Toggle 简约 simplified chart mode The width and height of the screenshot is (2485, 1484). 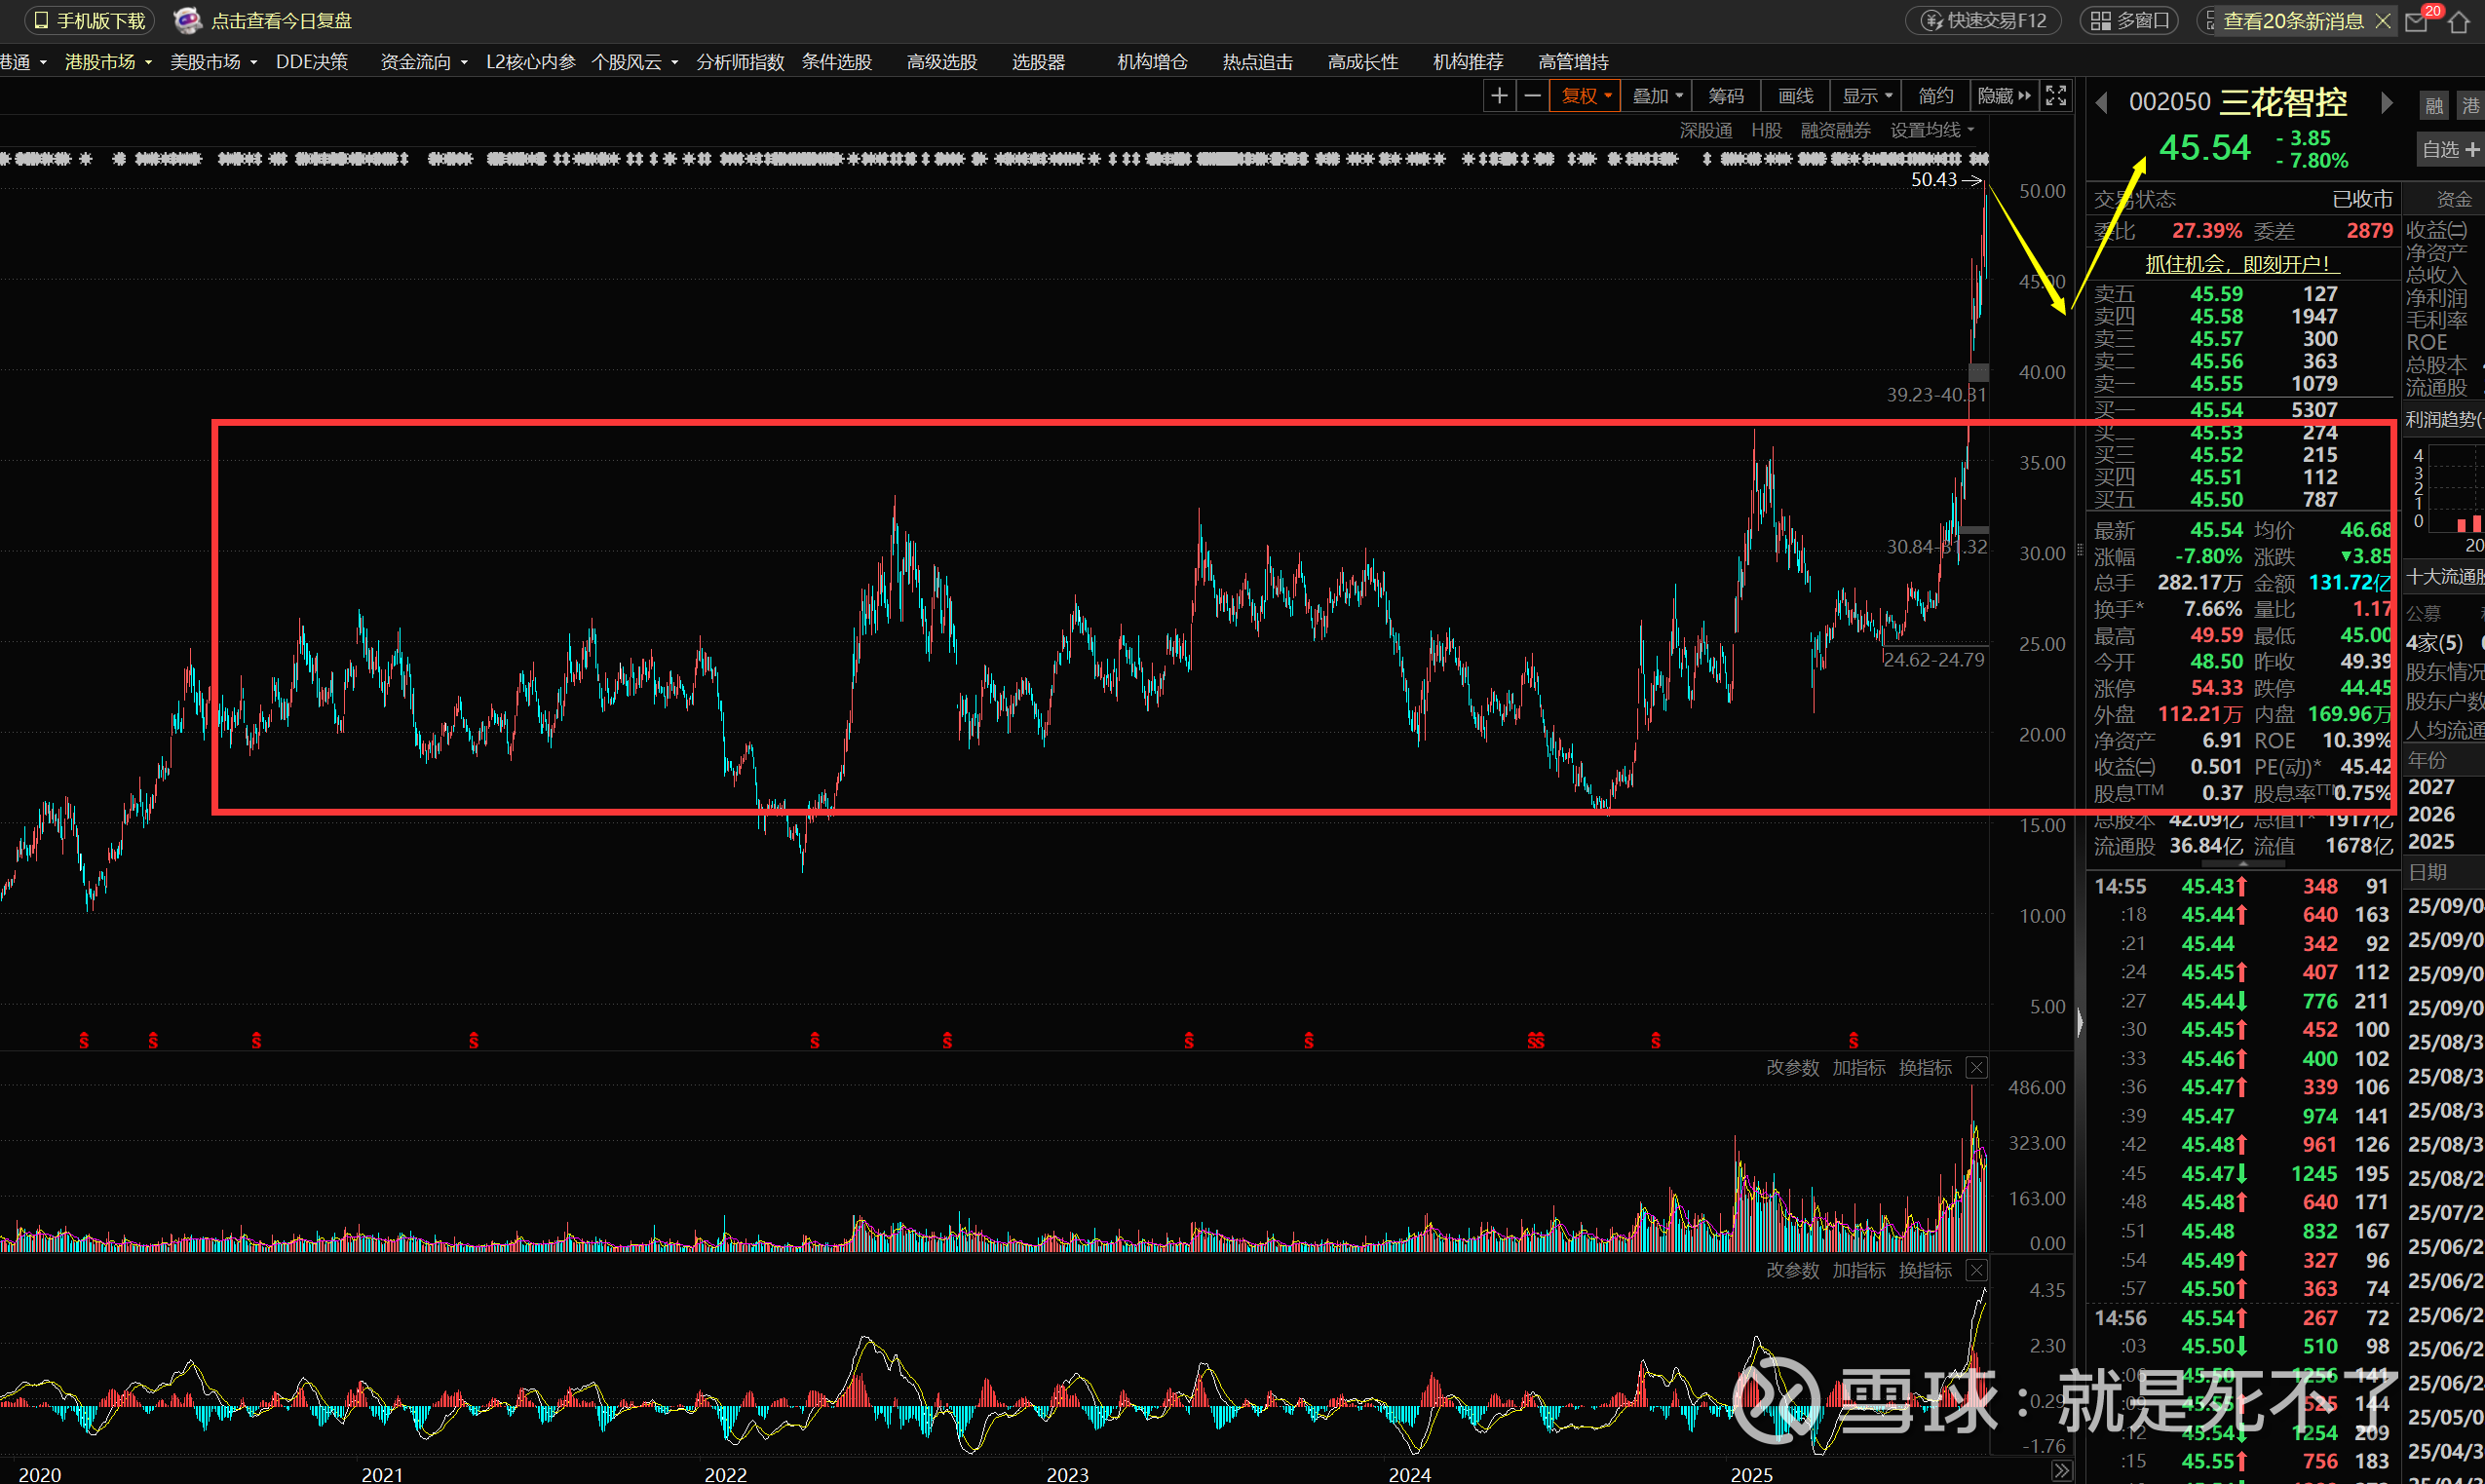click(x=1935, y=96)
